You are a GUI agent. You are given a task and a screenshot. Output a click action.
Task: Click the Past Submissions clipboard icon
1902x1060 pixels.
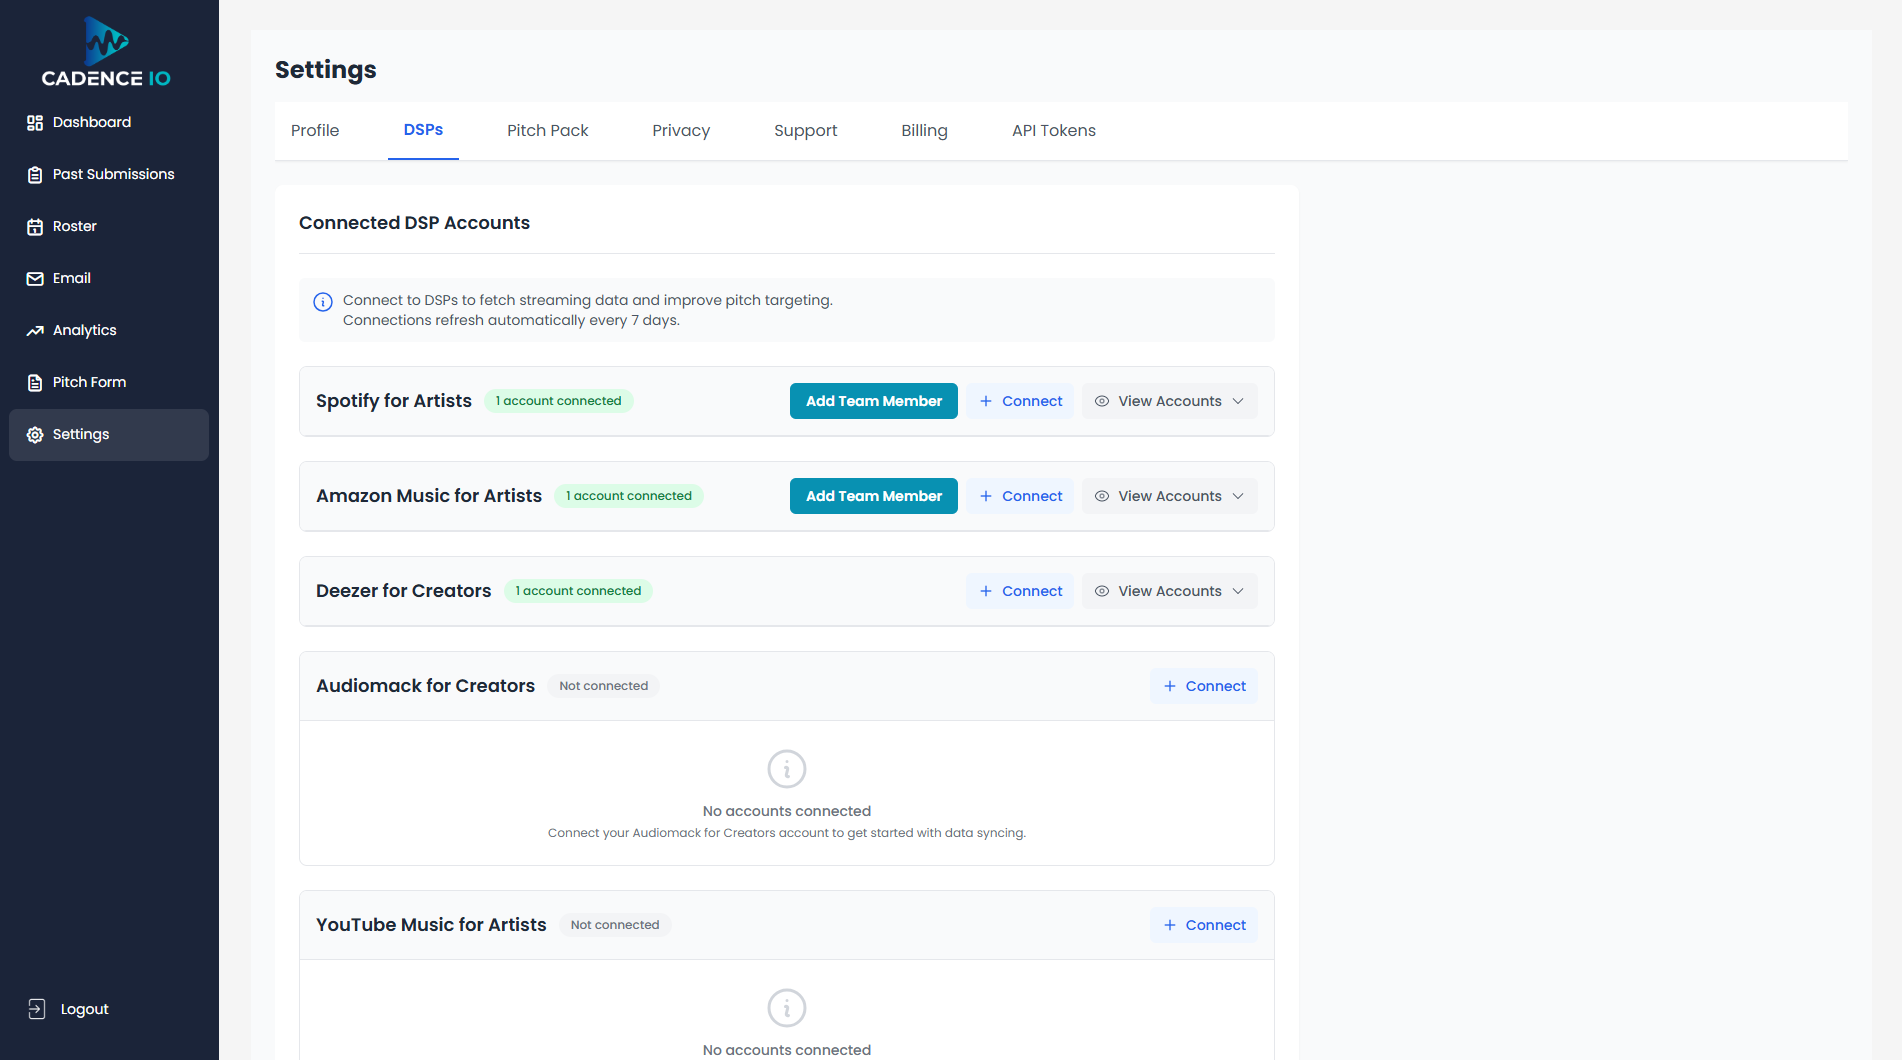pyautogui.click(x=35, y=175)
